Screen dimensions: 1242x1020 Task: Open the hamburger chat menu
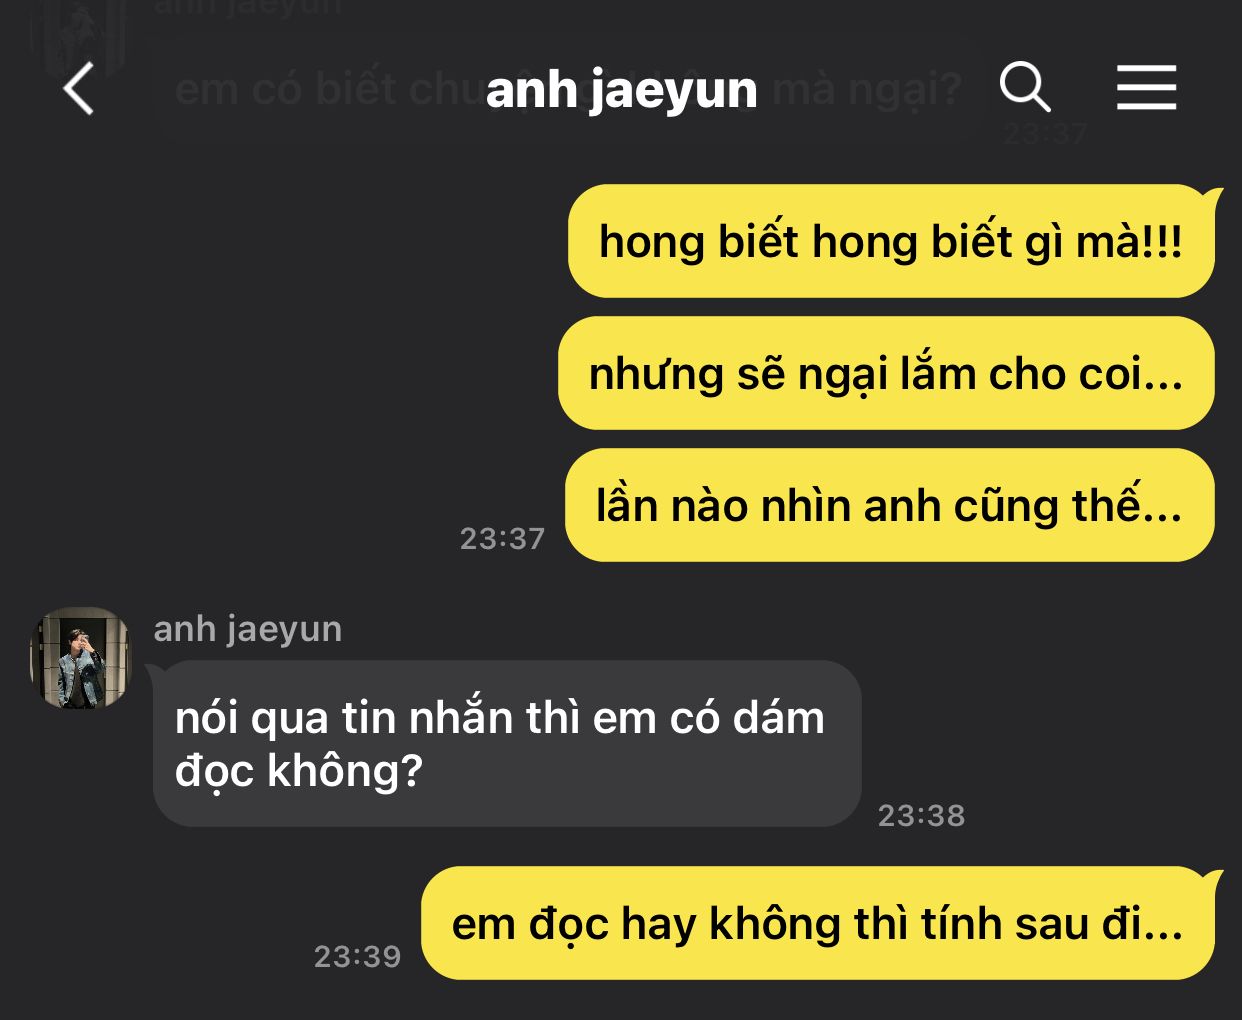click(1146, 87)
